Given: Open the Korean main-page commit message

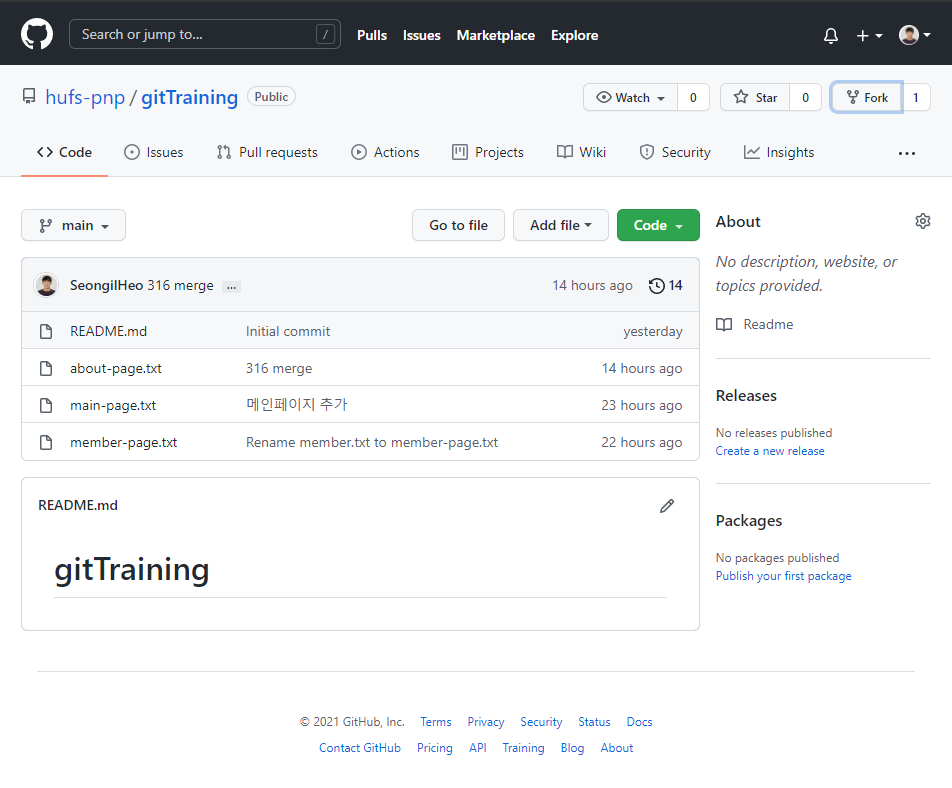Looking at the screenshot, I should point(296,405).
